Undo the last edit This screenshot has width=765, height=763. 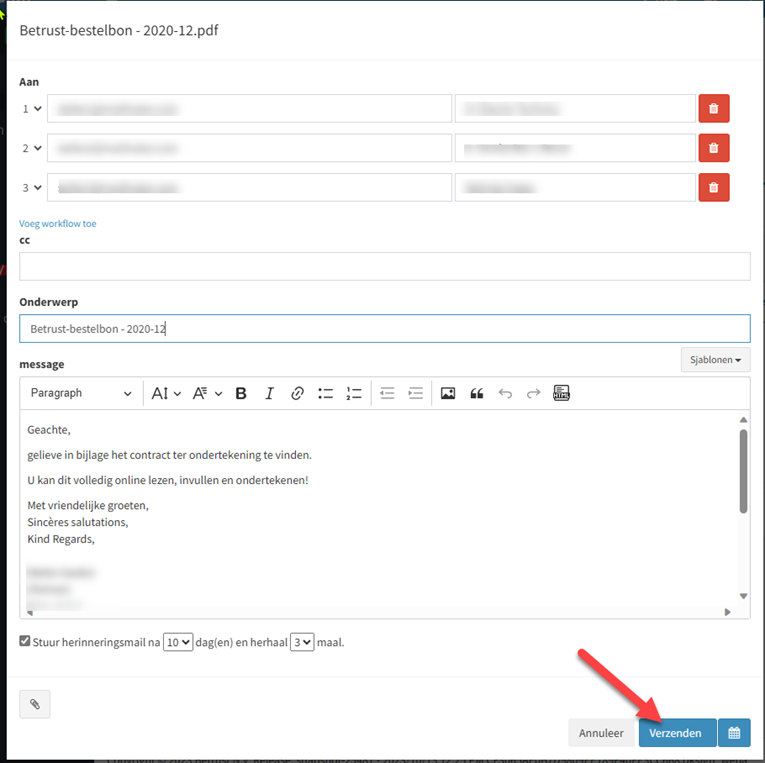[x=505, y=393]
